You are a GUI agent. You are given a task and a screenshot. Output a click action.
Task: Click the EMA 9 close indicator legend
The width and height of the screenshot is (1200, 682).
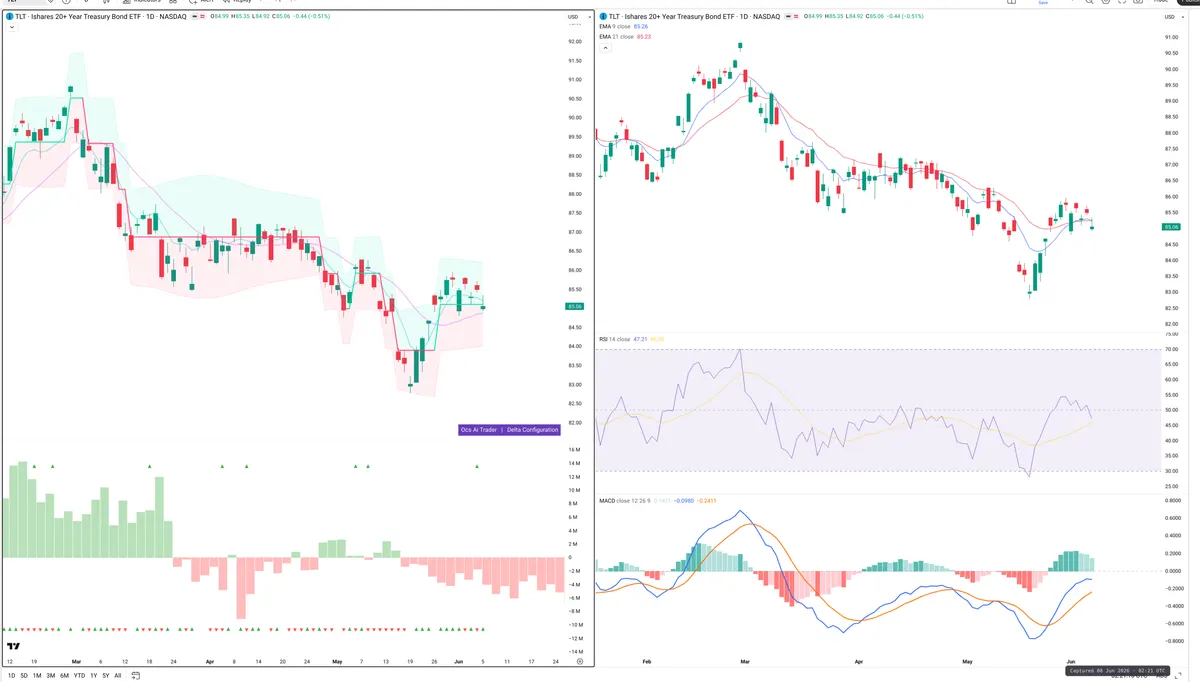(x=616, y=27)
